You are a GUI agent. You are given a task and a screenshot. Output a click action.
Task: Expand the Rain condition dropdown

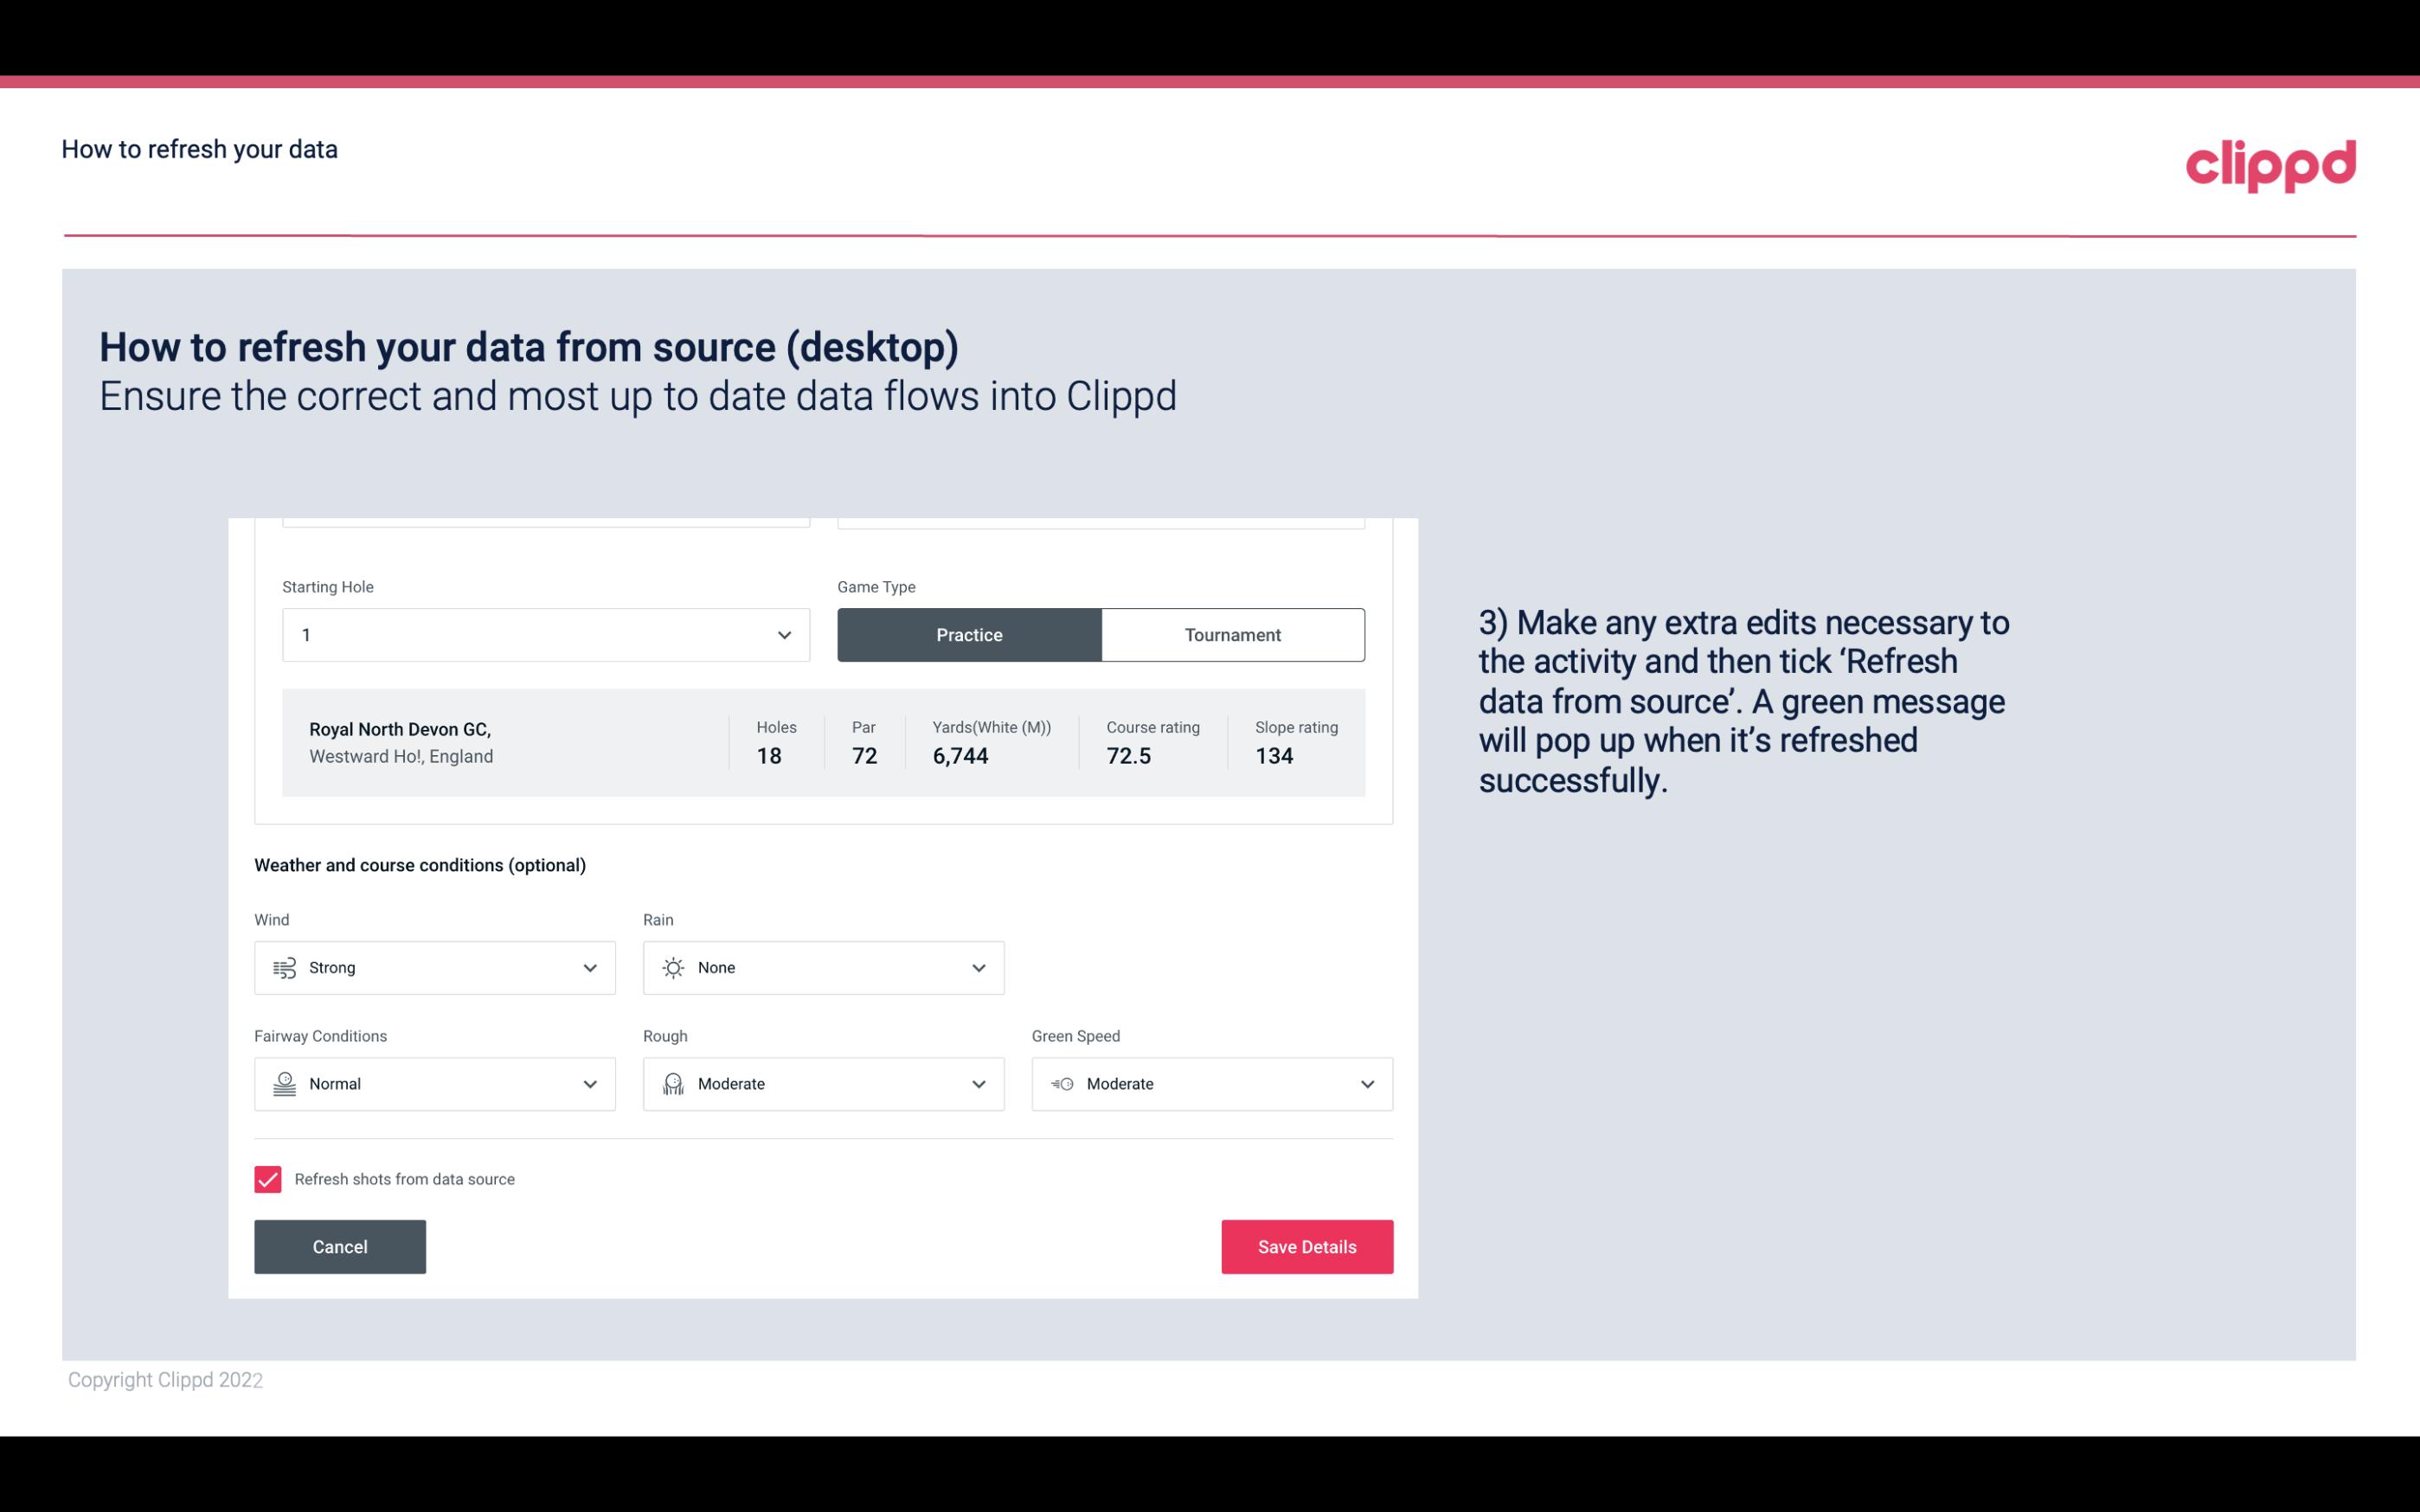(x=976, y=967)
